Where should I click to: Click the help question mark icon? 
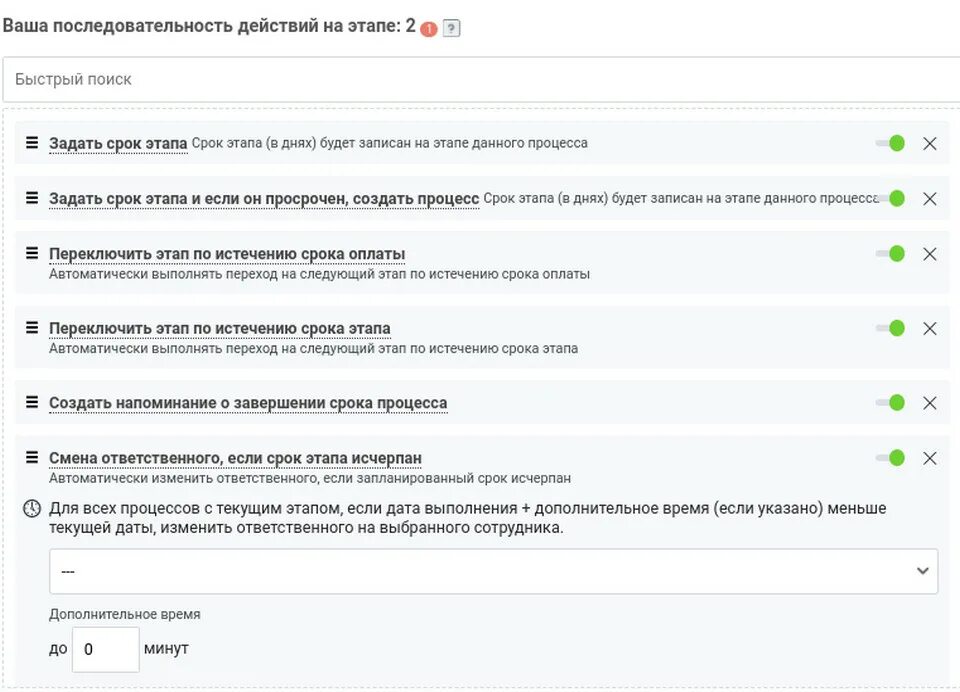[x=451, y=29]
